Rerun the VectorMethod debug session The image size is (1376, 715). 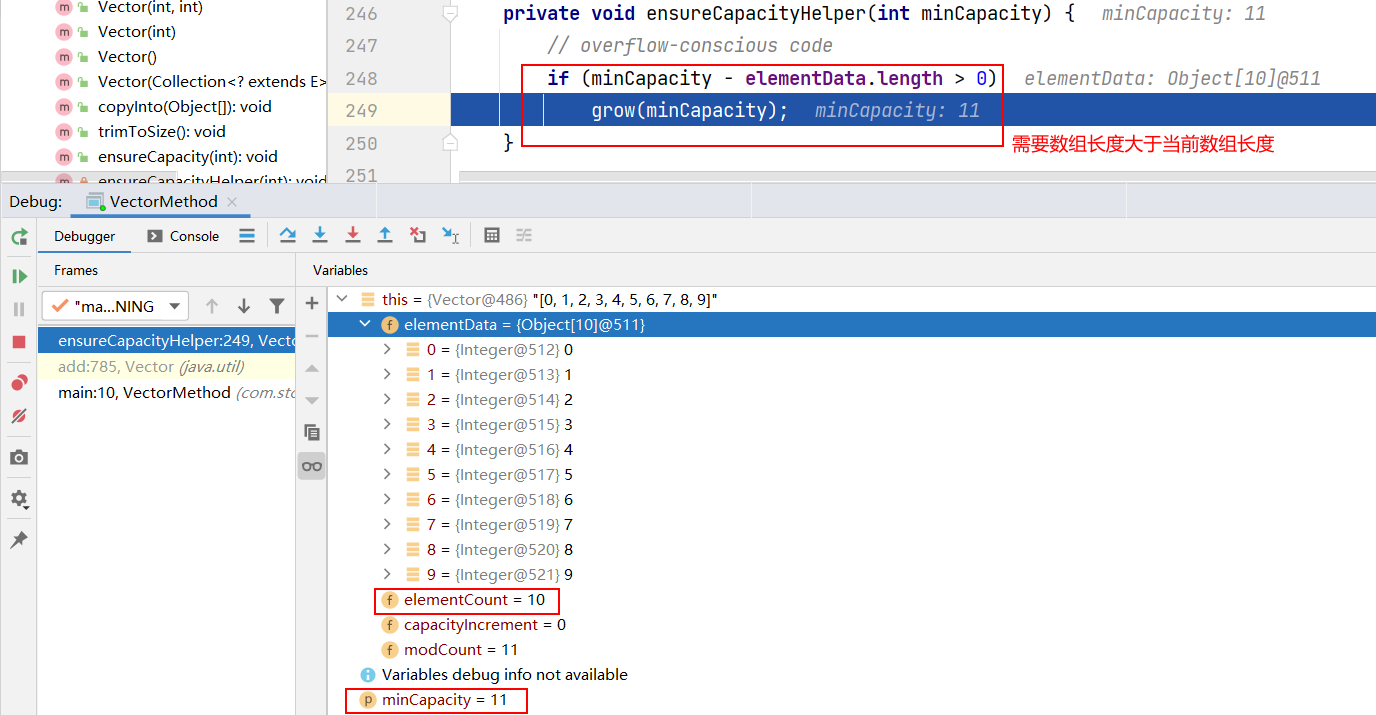pos(19,237)
